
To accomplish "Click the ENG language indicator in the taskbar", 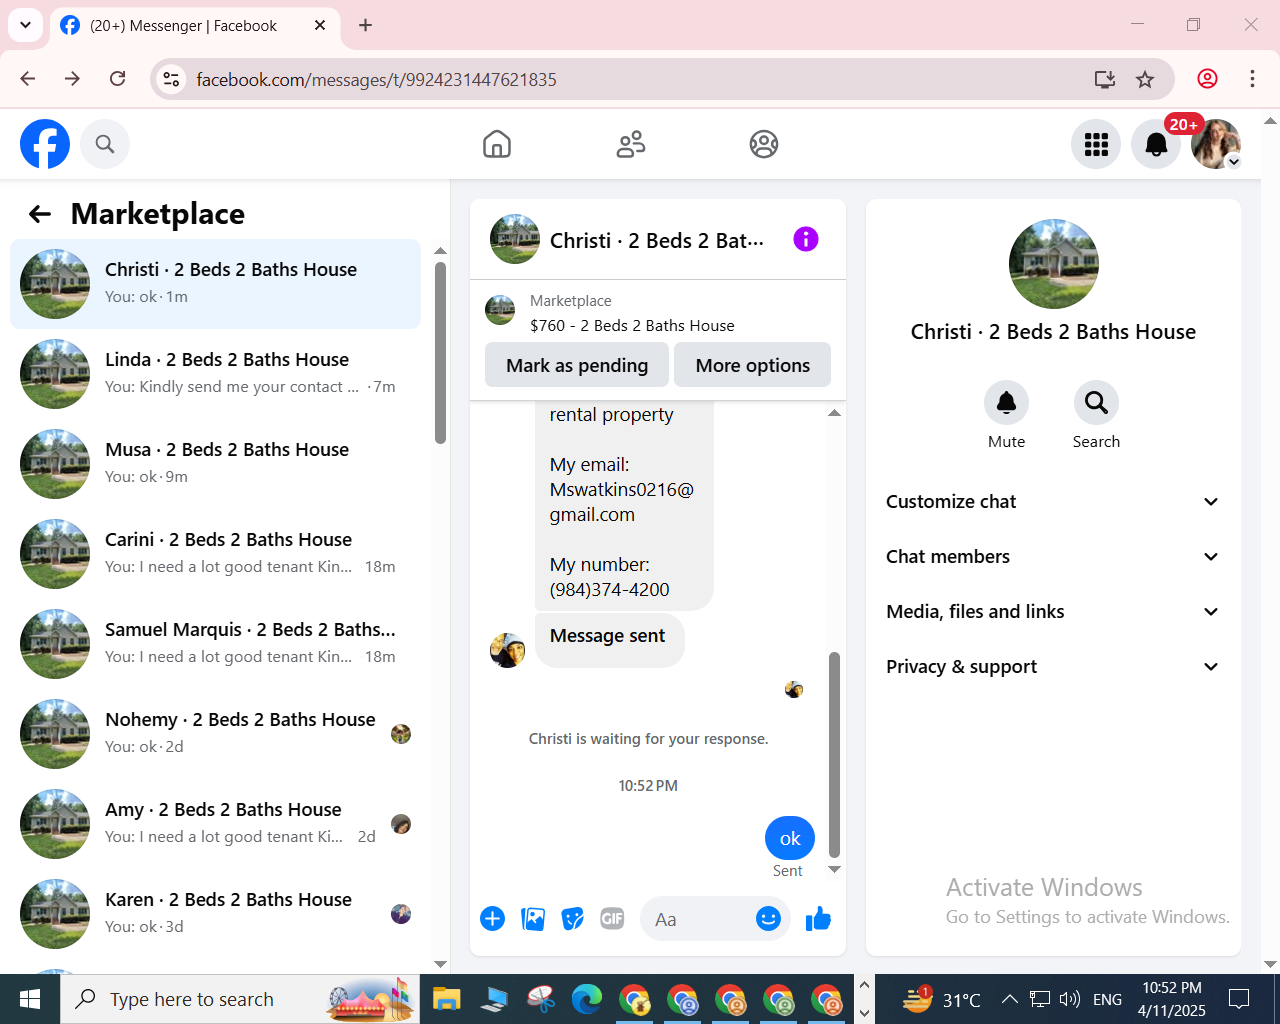I will (x=1107, y=999).
